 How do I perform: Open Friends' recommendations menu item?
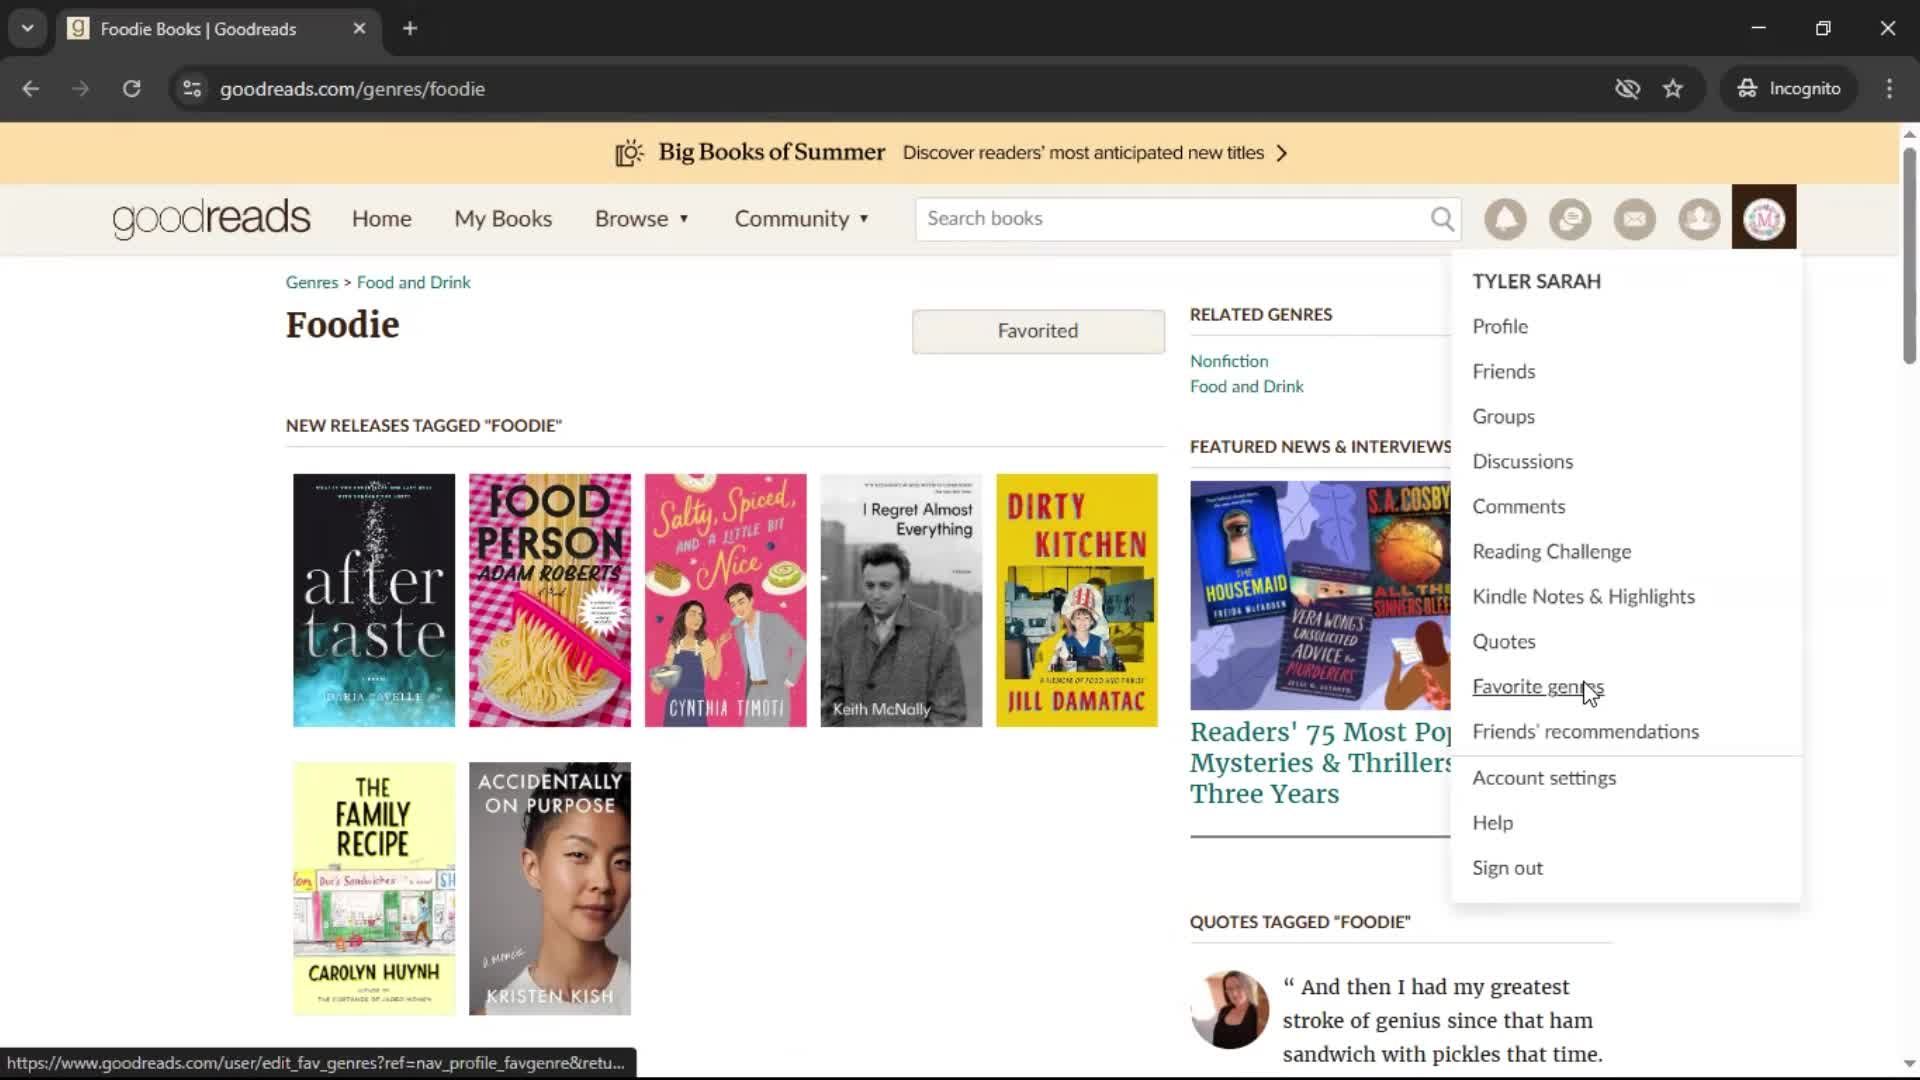tap(1585, 732)
